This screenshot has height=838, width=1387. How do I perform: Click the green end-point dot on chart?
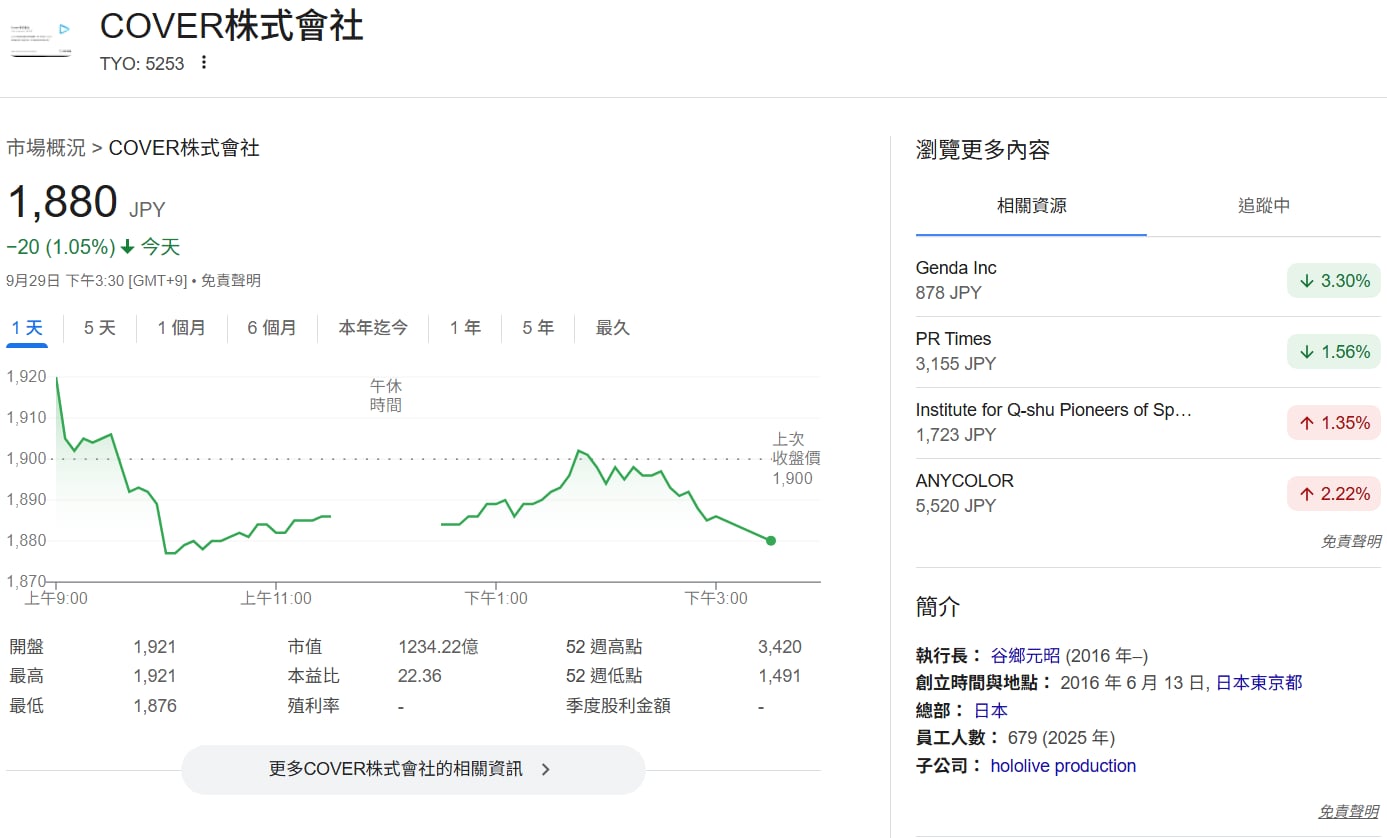pos(771,541)
